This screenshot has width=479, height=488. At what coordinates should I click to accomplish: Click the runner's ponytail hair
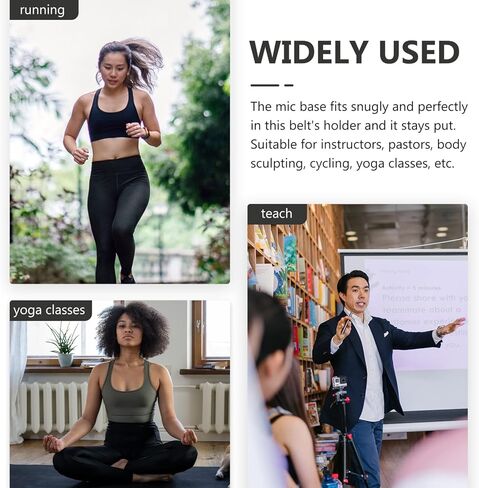(x=143, y=62)
